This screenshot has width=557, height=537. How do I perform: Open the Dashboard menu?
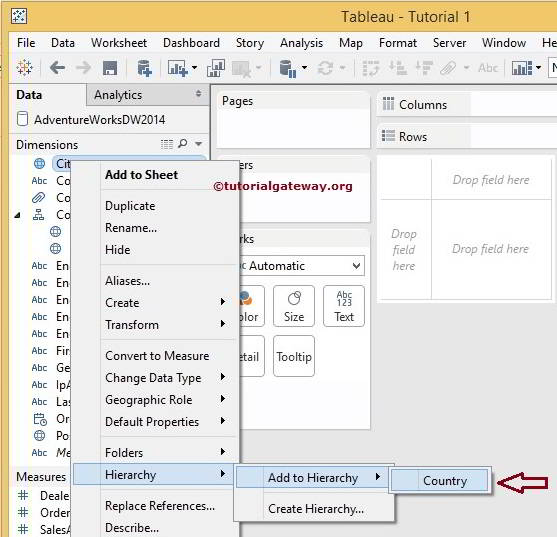coord(191,43)
